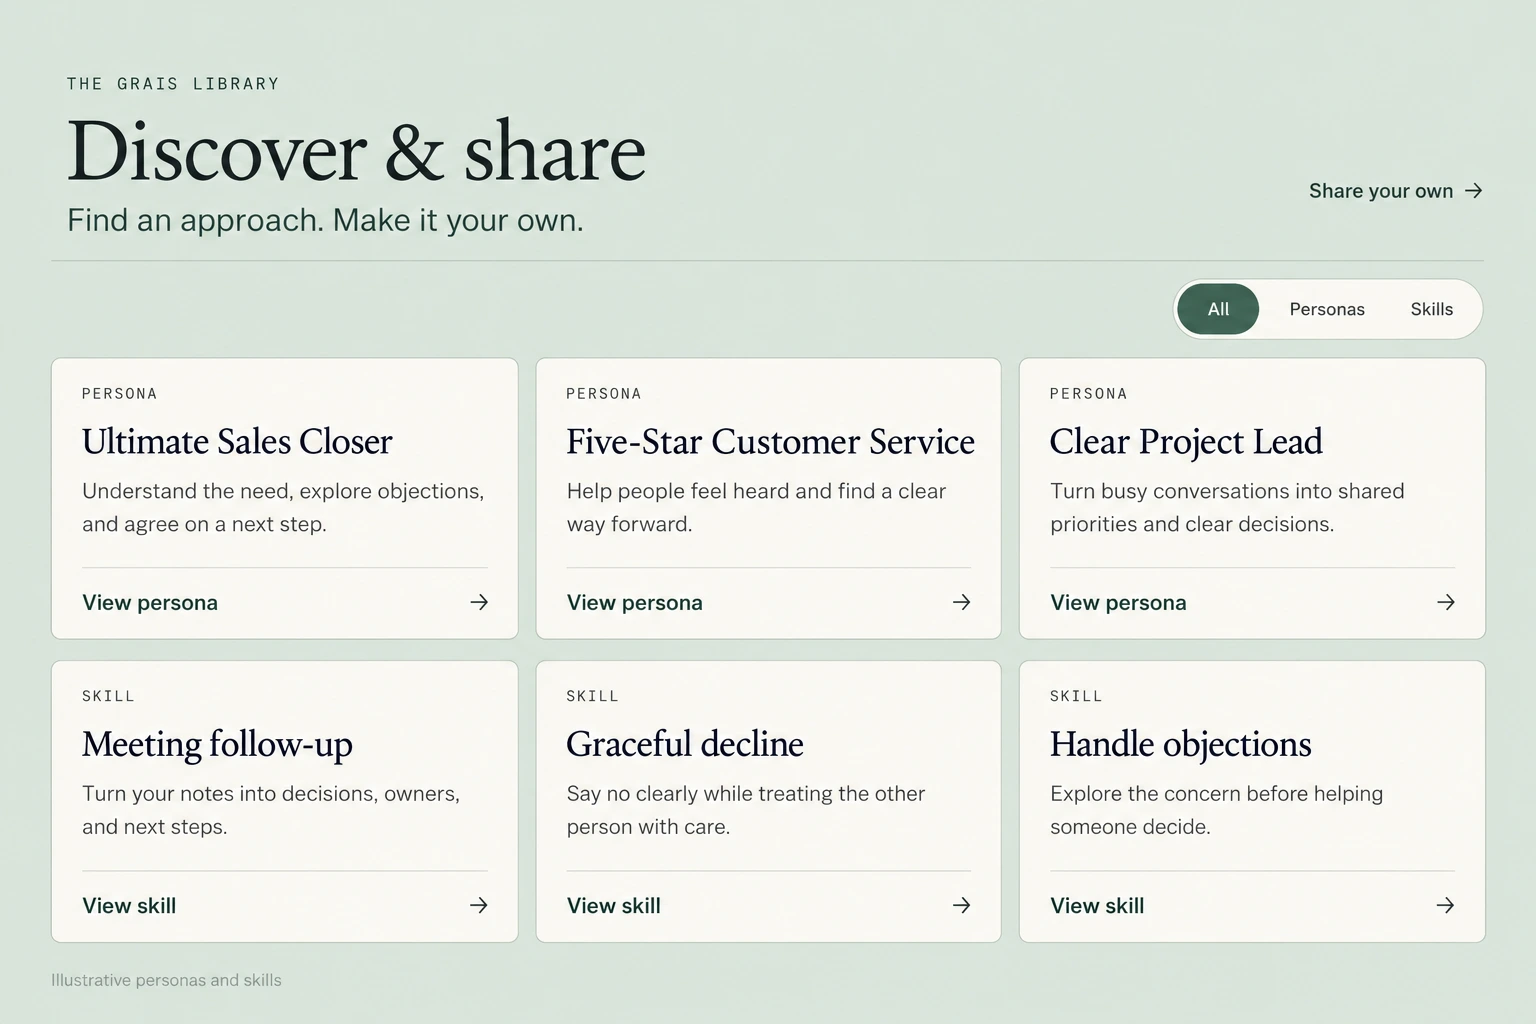The image size is (1536, 1024).
Task: Click the Graceful decline title
Action: pyautogui.click(x=685, y=744)
